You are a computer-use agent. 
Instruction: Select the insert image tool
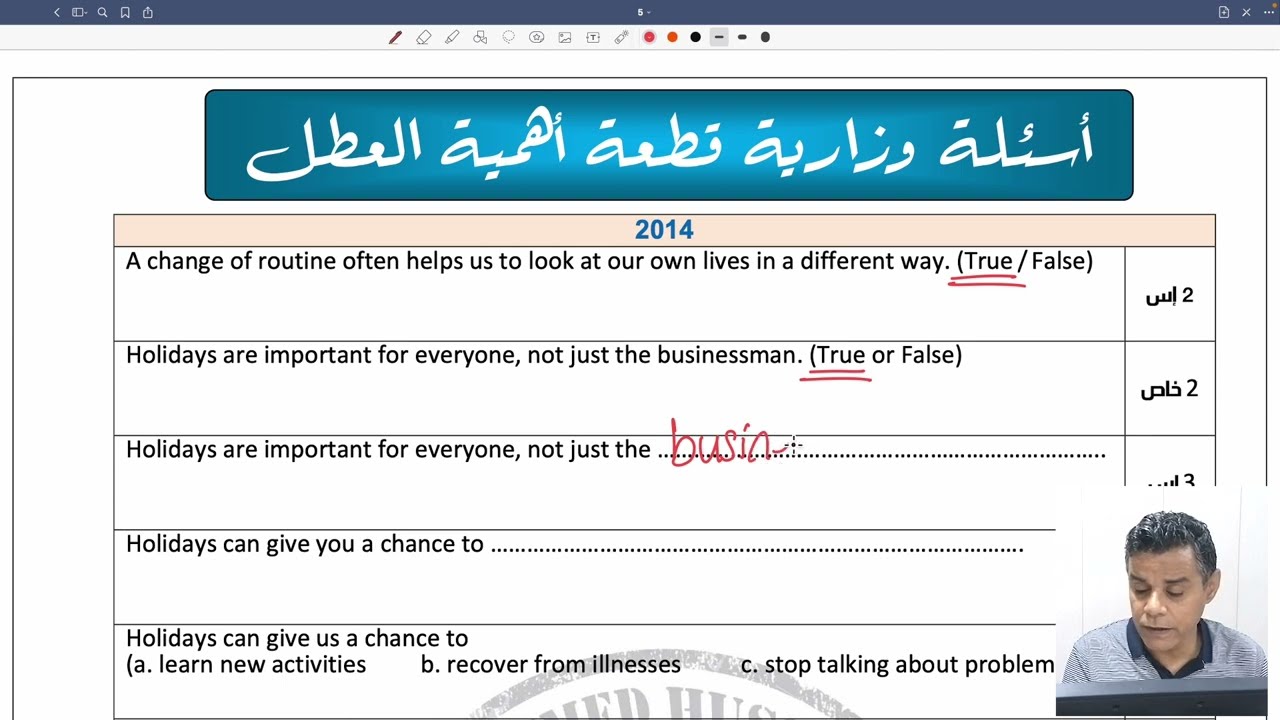click(565, 37)
